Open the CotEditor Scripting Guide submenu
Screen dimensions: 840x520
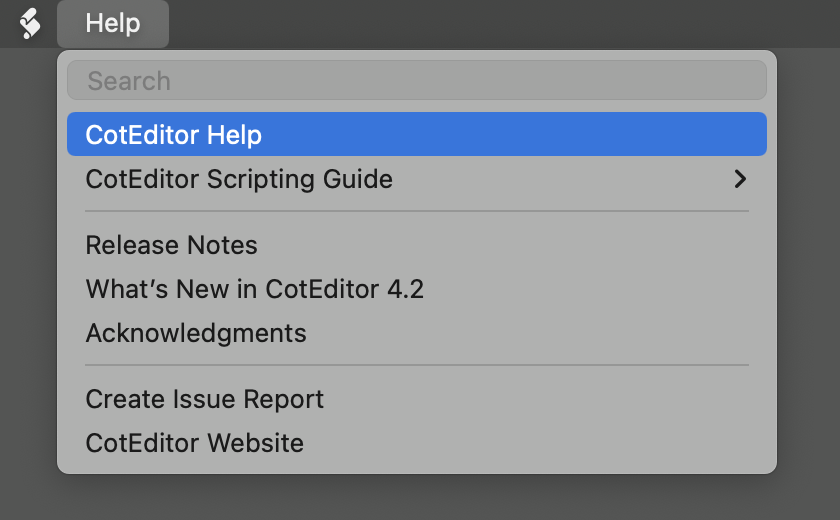(417, 179)
